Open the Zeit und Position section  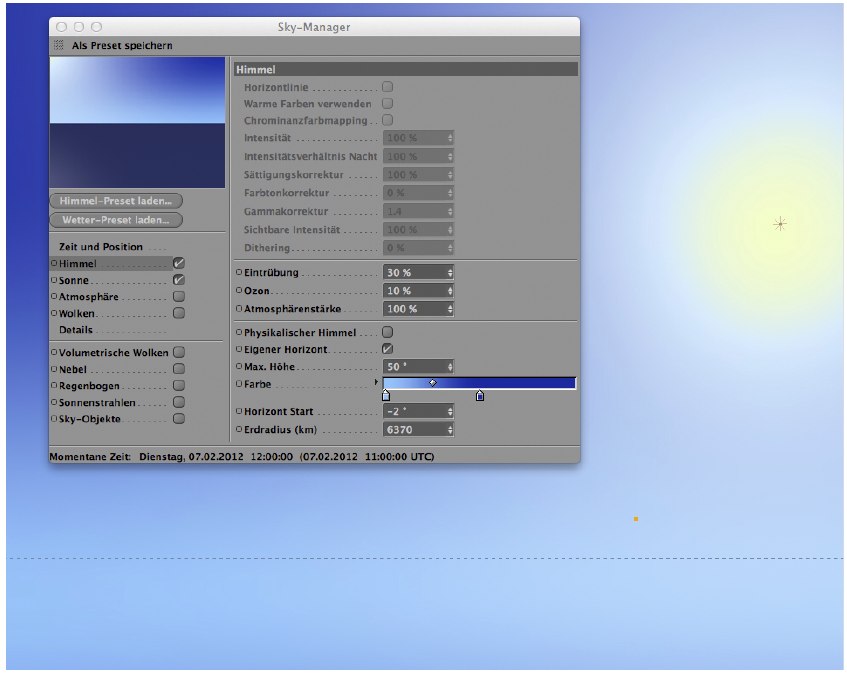coord(101,247)
